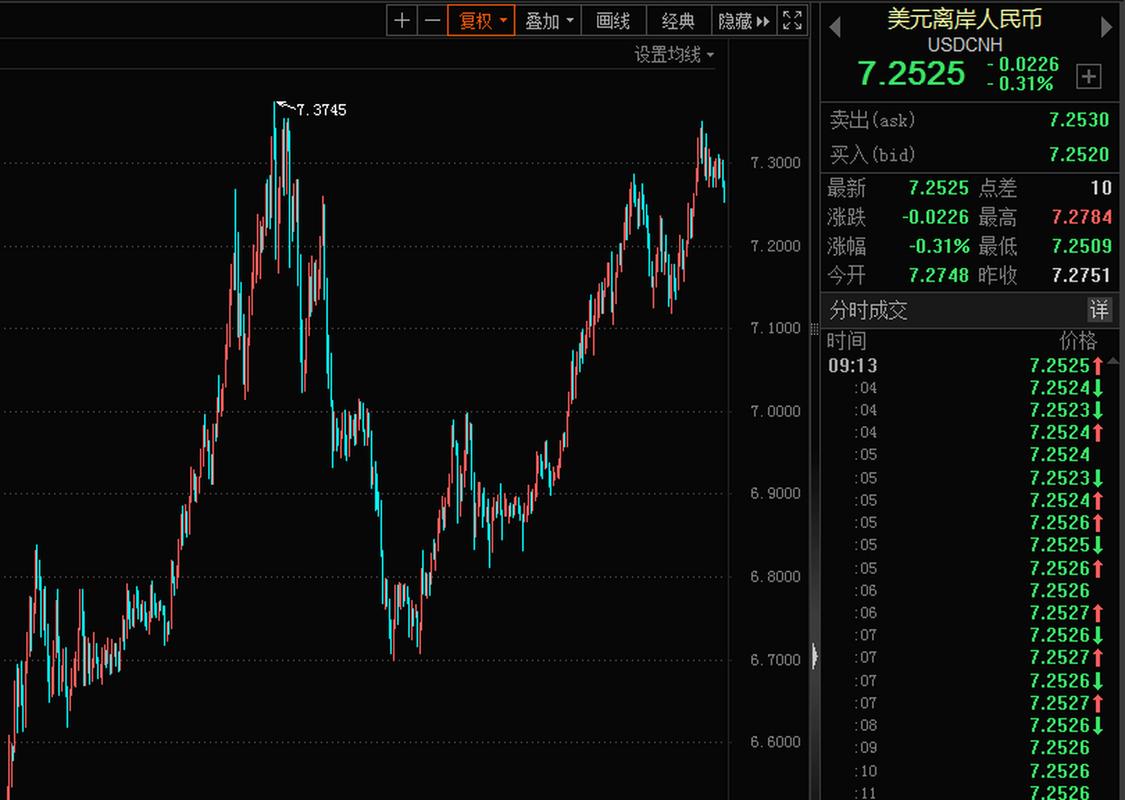
Task: Add USDCNH to watchlist with plus icon
Action: [1088, 76]
